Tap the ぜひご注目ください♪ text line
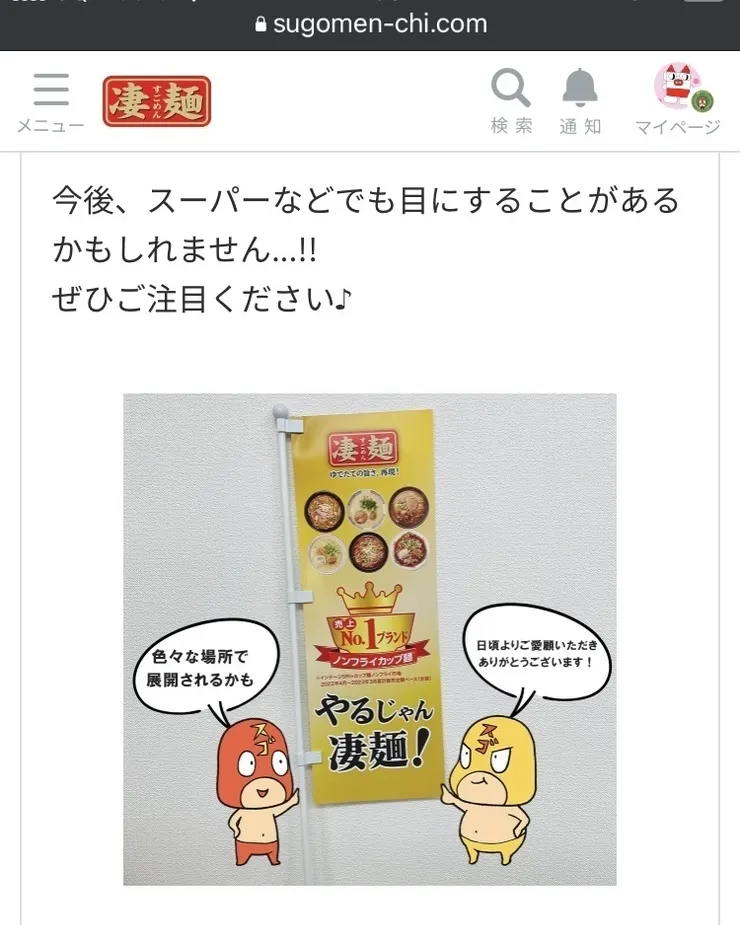Screen dimensions: 740x925 [202, 299]
